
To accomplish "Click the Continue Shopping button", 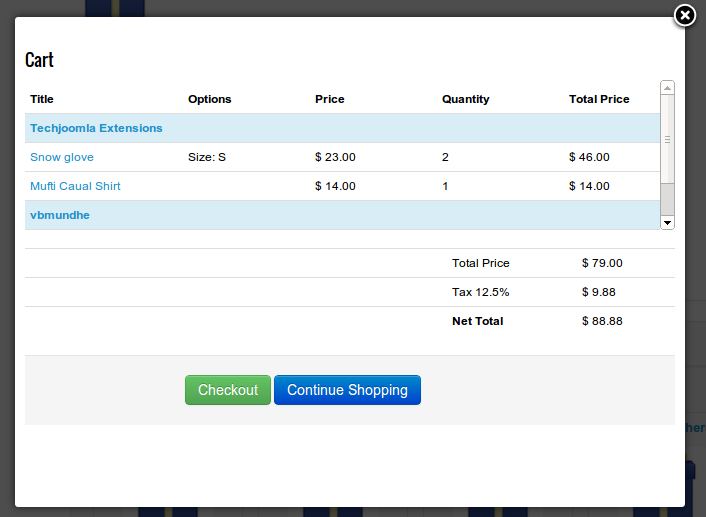I will (347, 390).
